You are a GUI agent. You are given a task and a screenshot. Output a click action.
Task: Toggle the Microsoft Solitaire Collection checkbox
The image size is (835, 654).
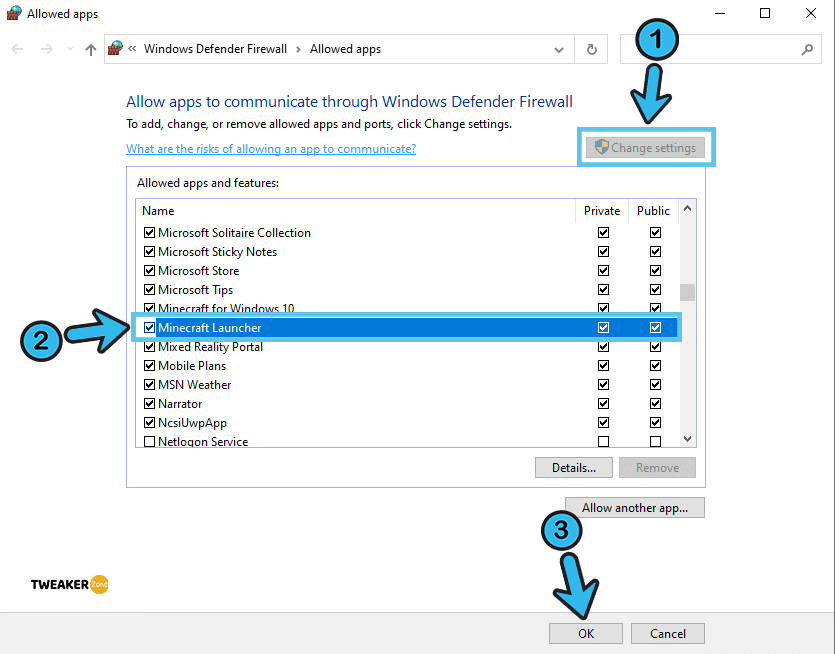150,233
